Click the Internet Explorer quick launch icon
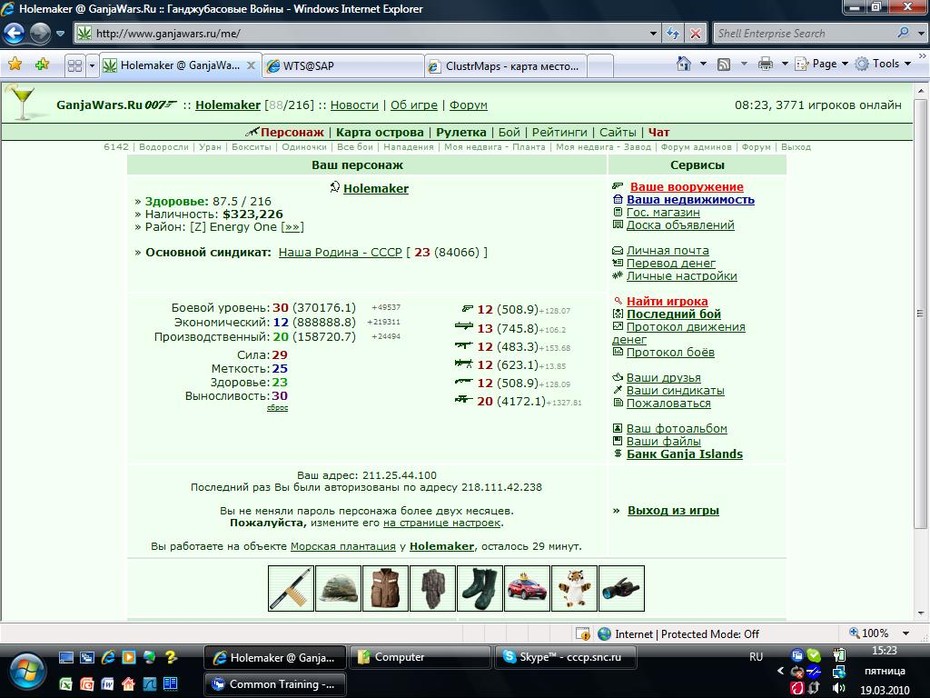 [108, 657]
